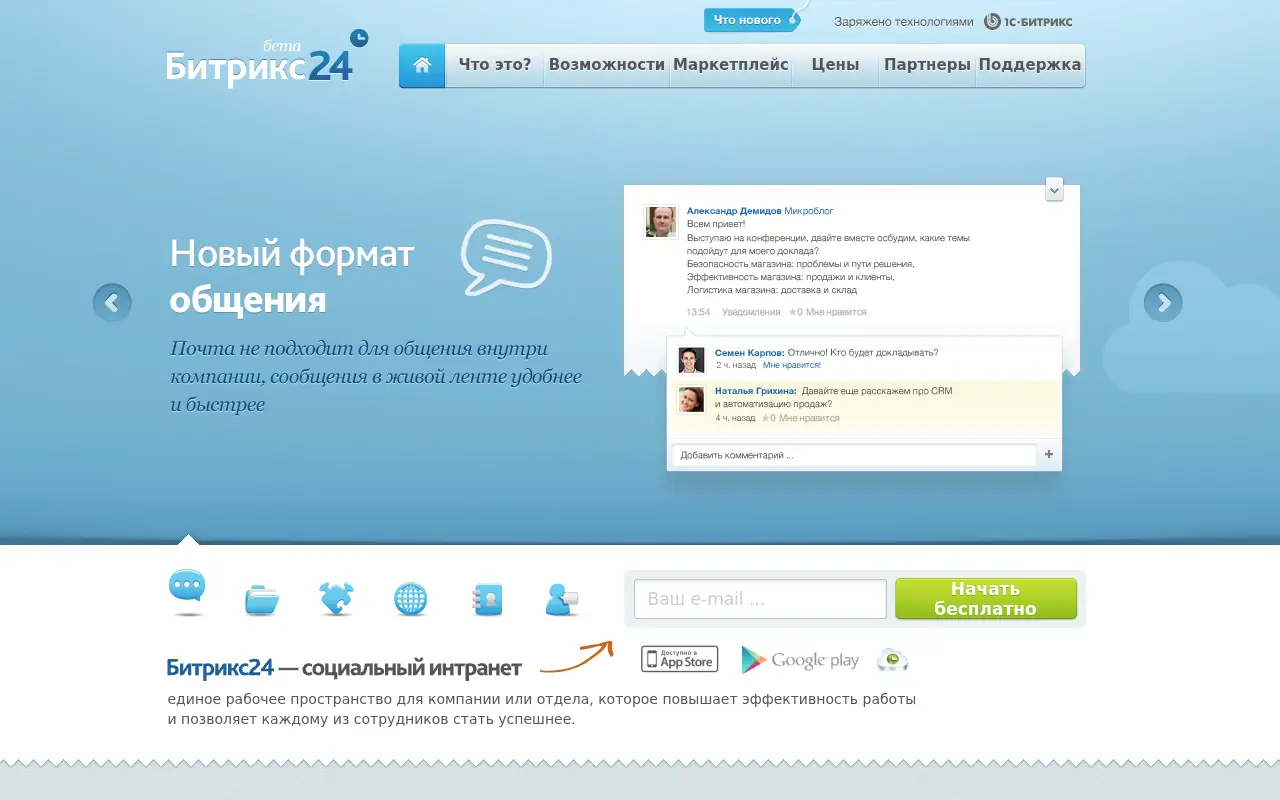Open the Поддержка menu item
The height and width of the screenshot is (800, 1280).
pos(1030,65)
